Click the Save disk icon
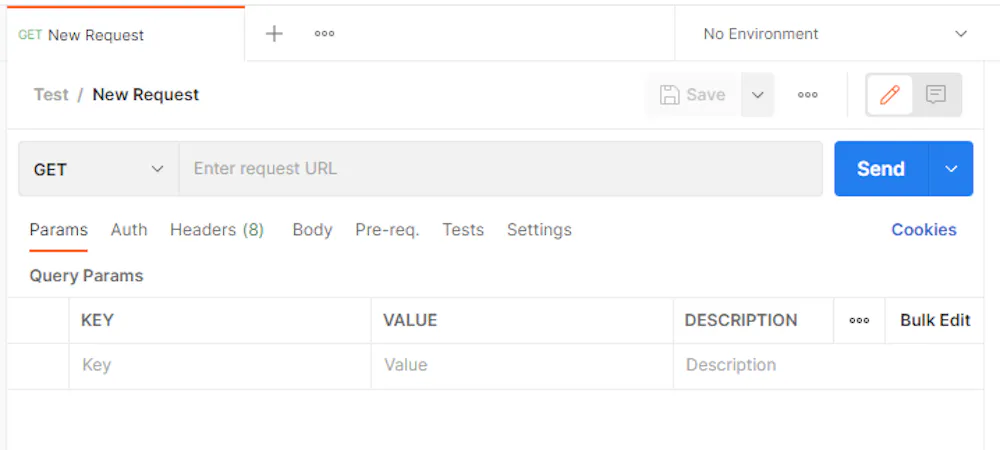Screen dimensions: 1000x450 coord(670,95)
